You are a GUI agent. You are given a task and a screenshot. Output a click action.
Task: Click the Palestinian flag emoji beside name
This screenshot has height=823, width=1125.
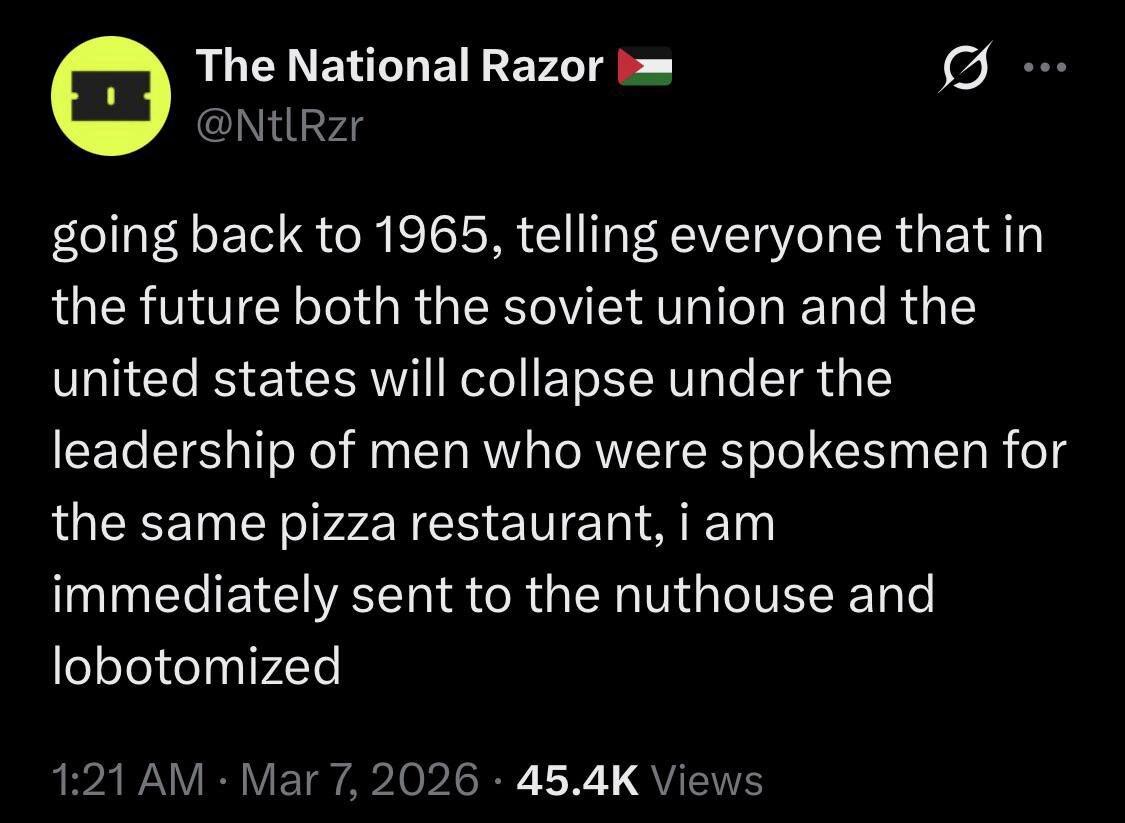pyautogui.click(x=645, y=67)
